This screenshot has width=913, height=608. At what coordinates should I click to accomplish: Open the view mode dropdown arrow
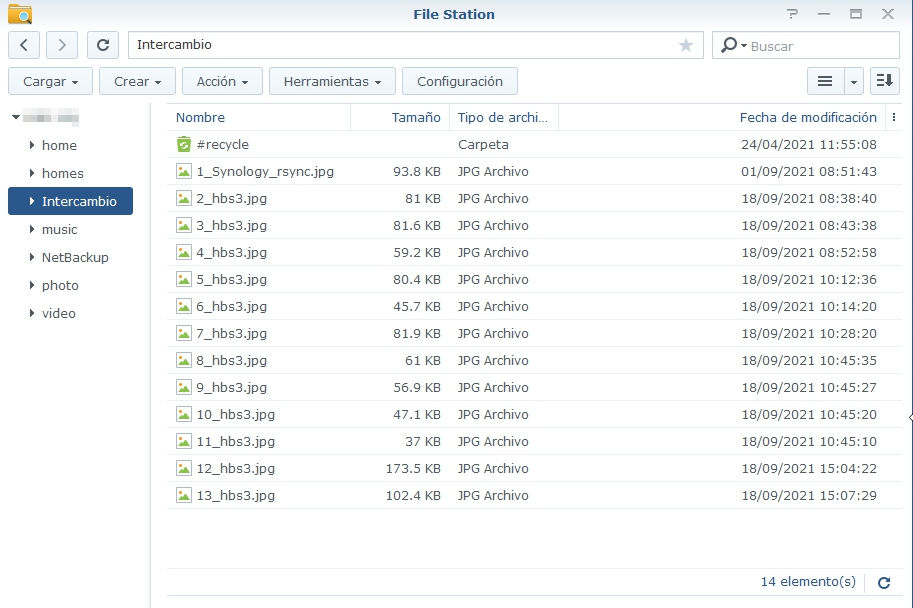tap(854, 81)
